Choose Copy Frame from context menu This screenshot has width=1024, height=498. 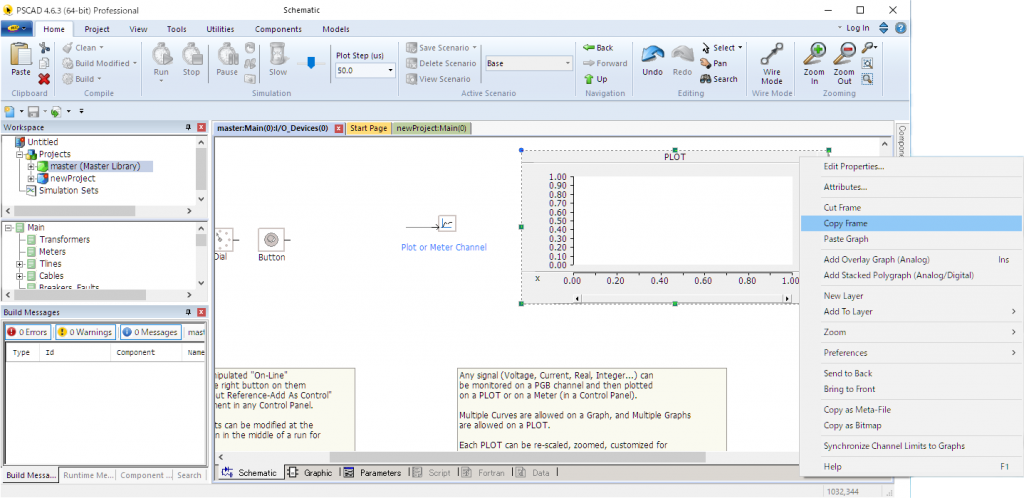845,223
